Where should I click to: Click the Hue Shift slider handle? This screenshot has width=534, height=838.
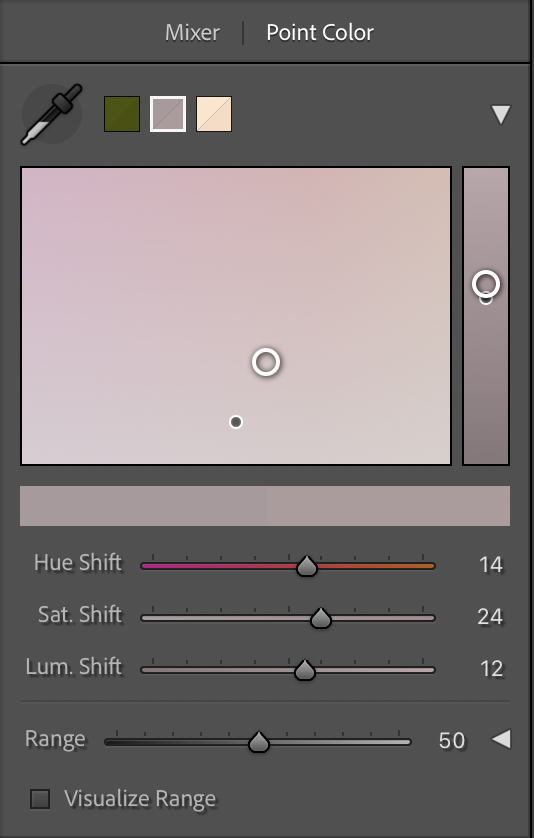click(x=307, y=566)
